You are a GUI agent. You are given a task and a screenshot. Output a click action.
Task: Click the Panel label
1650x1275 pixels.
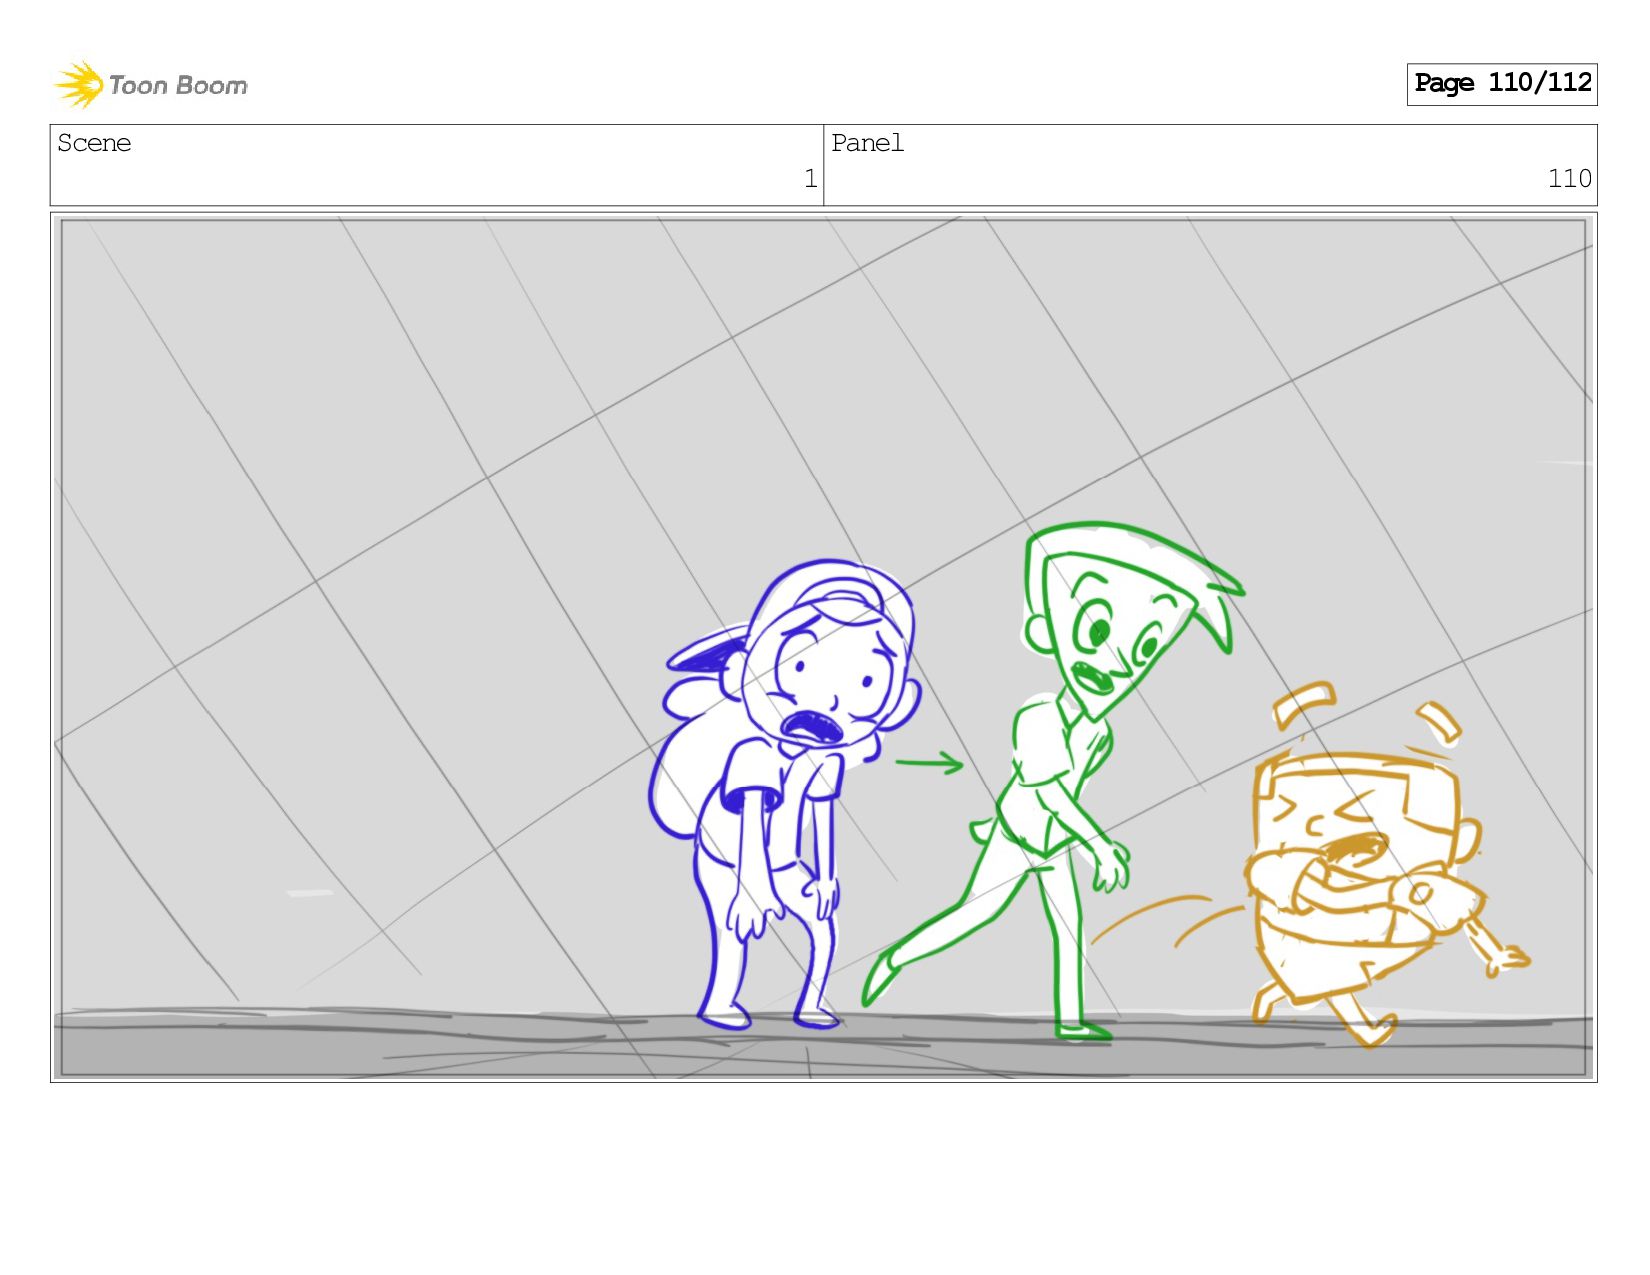click(x=867, y=143)
